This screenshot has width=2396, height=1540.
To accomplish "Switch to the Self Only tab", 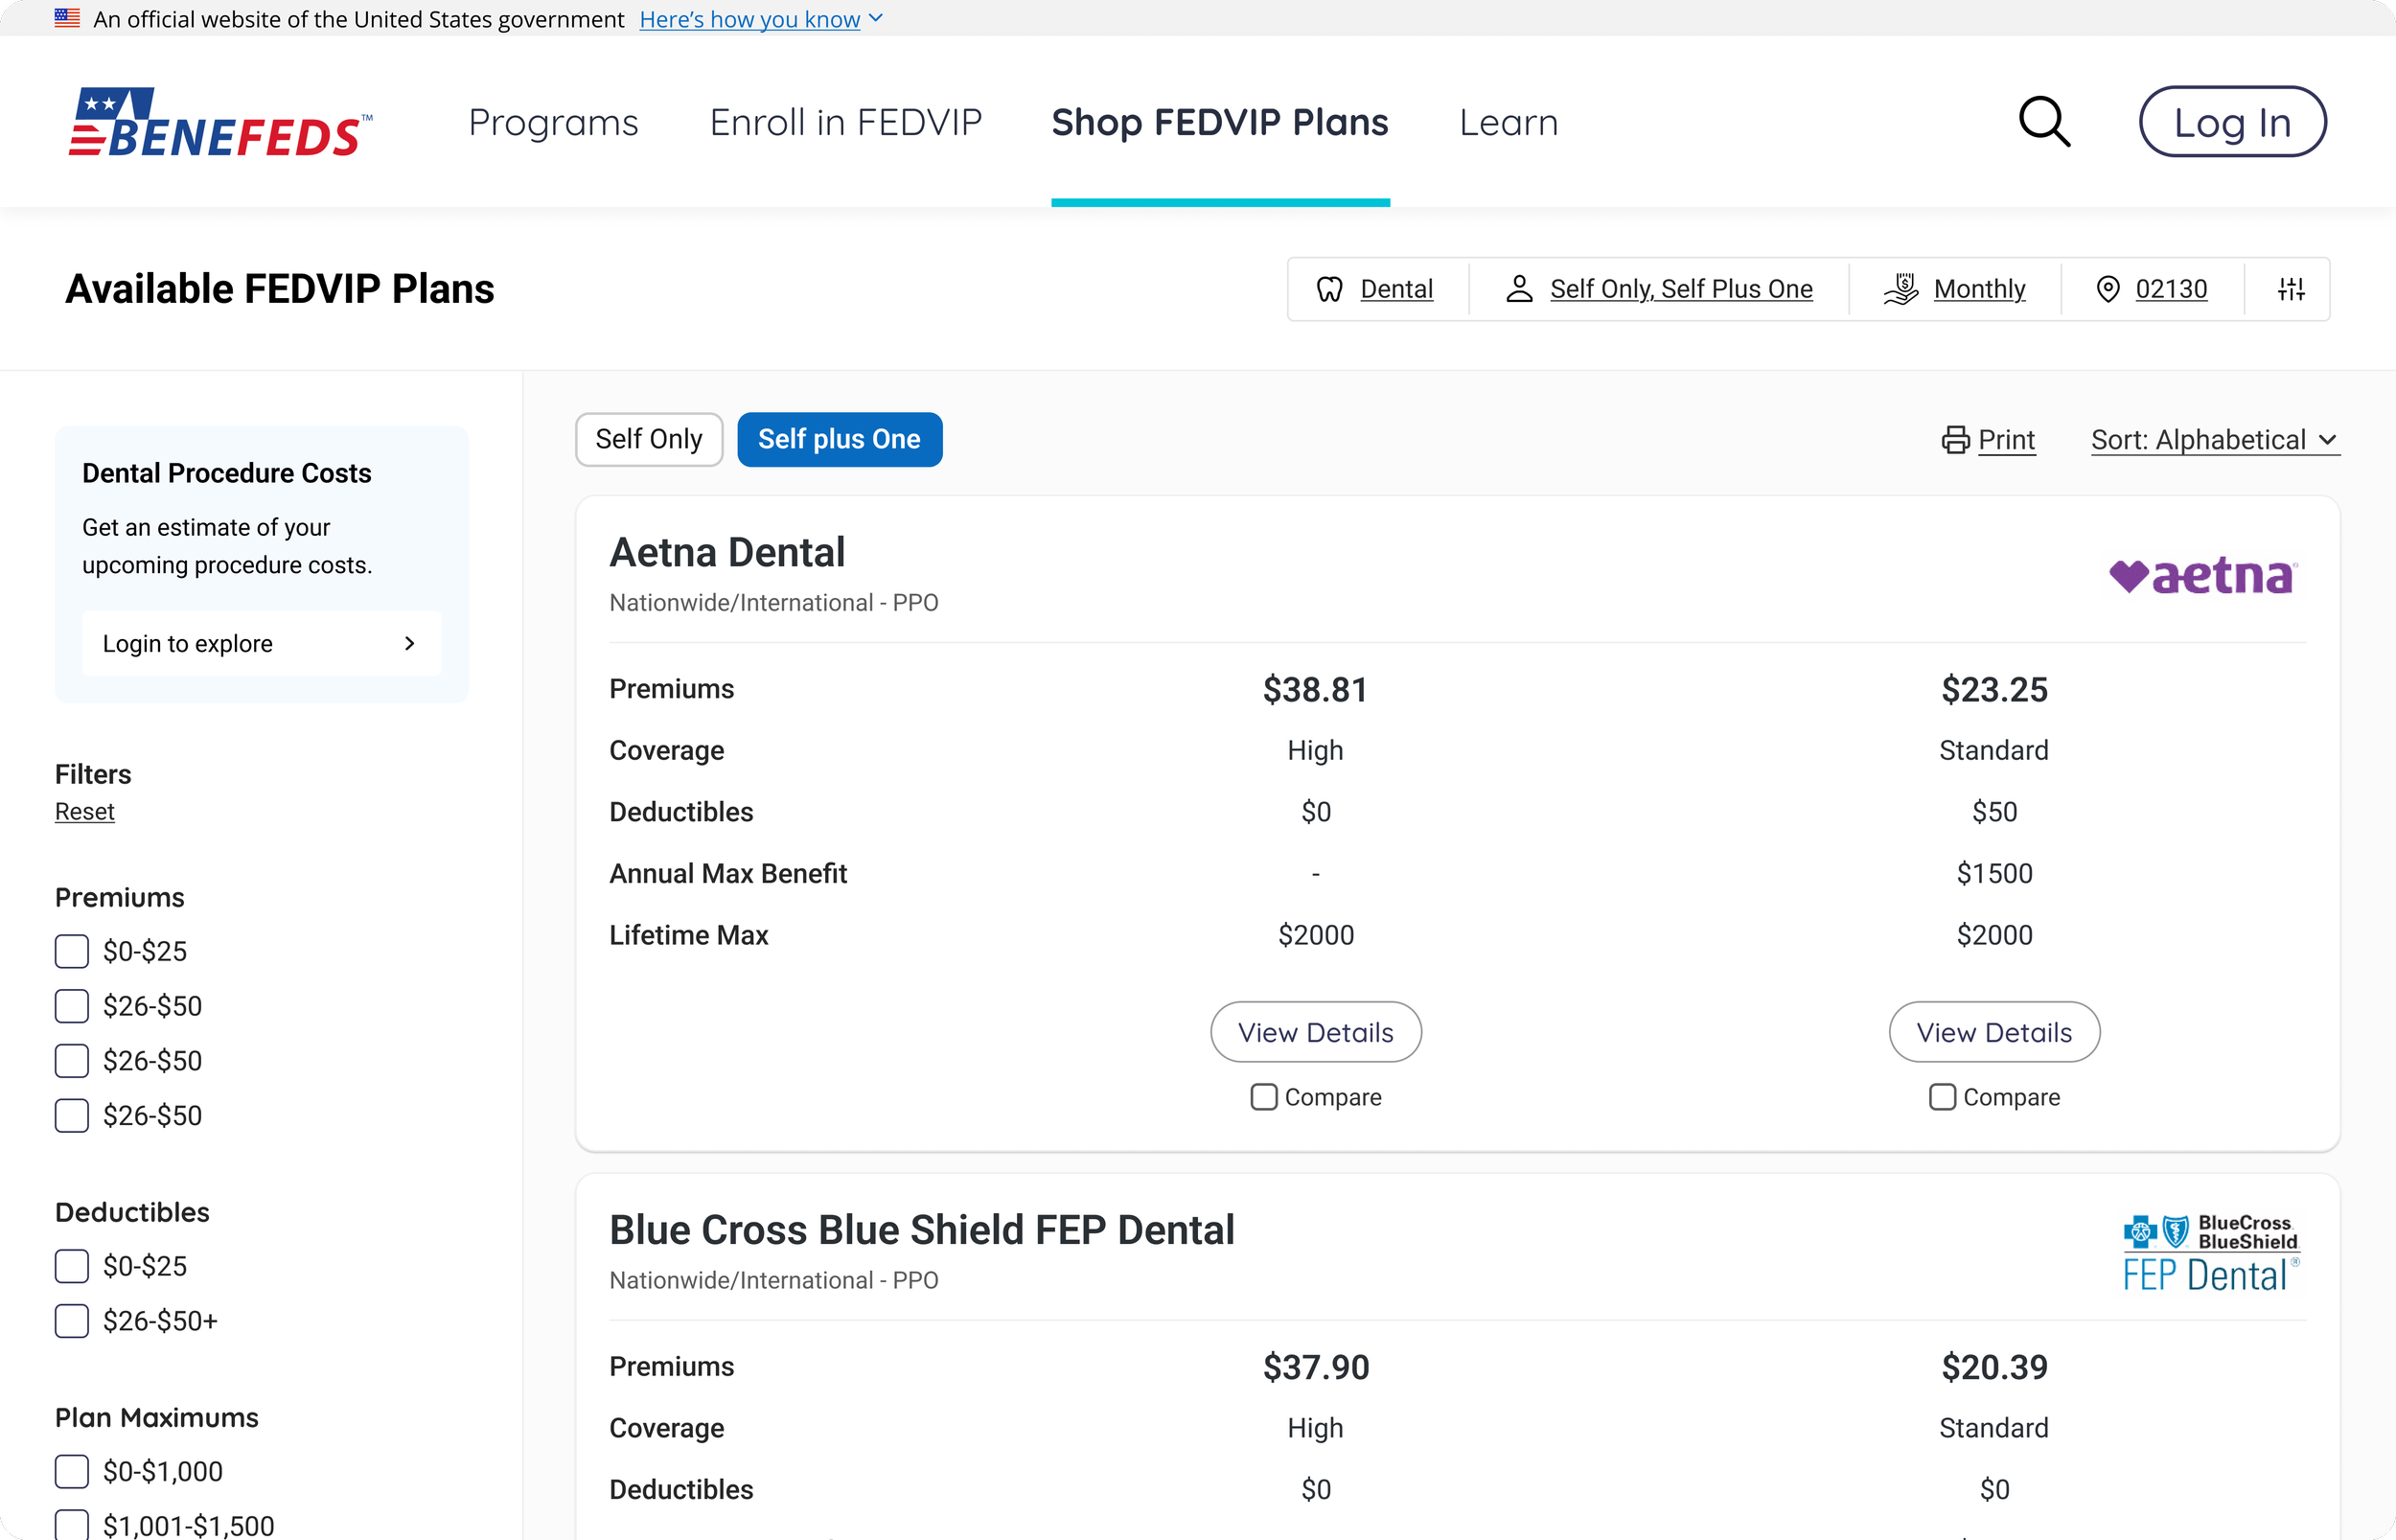I will pos(649,439).
